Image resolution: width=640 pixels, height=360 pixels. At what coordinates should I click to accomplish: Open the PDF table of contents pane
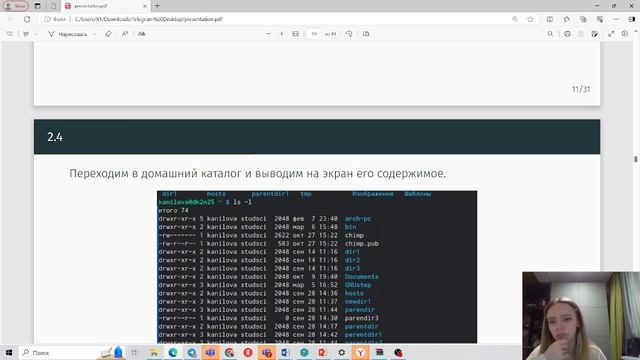point(10,34)
